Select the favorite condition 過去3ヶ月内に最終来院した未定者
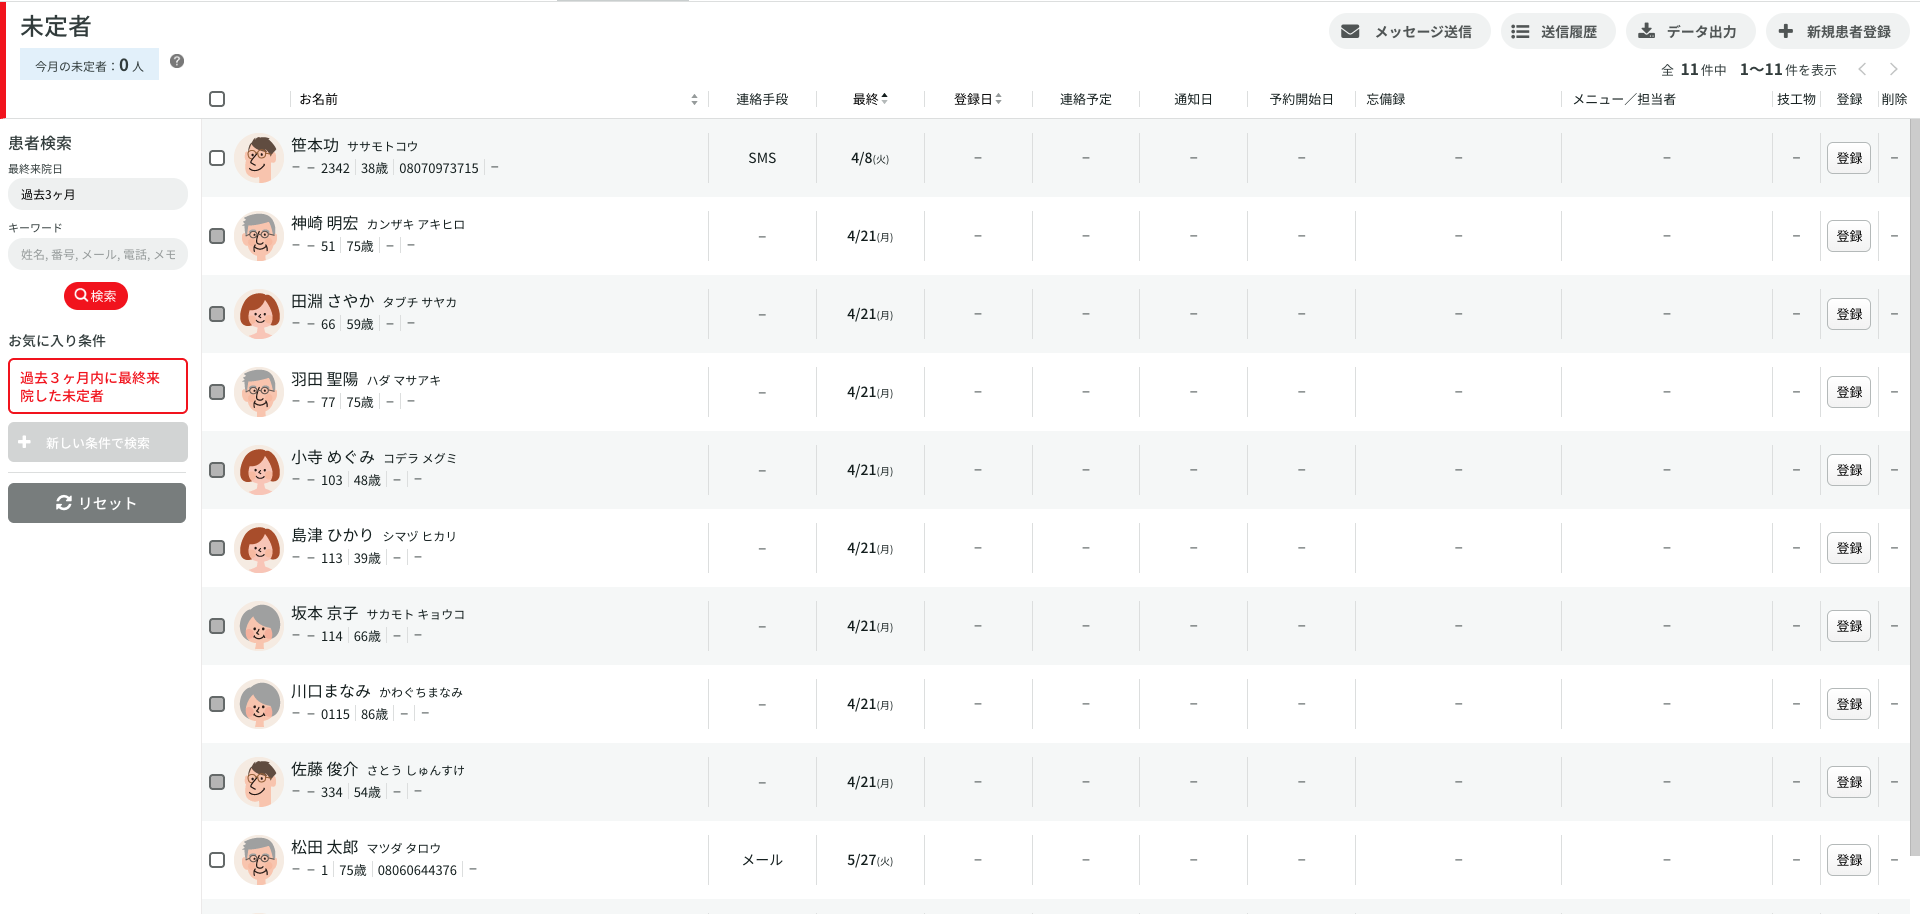The image size is (1920, 914). [97, 386]
